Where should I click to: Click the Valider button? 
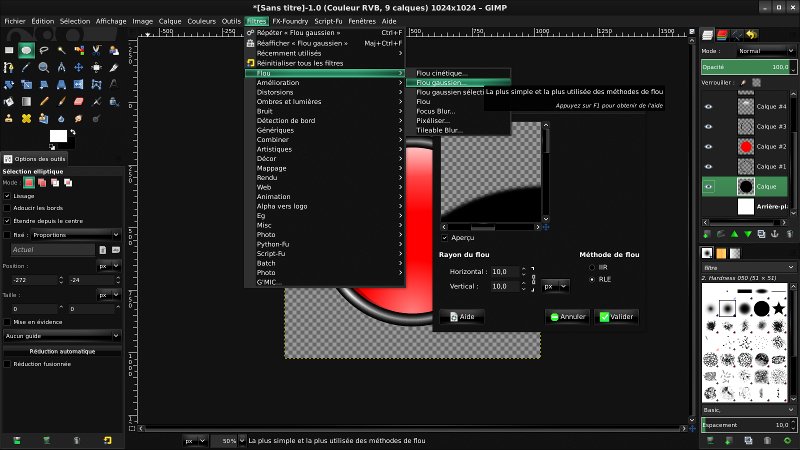[616, 317]
